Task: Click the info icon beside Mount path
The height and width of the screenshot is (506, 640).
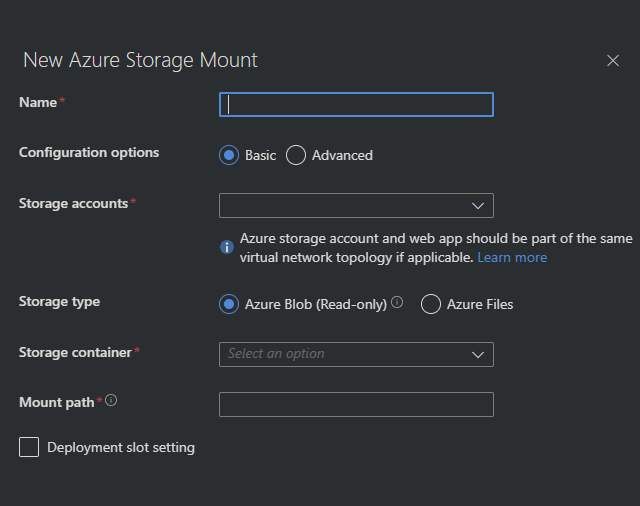Action: point(111,400)
